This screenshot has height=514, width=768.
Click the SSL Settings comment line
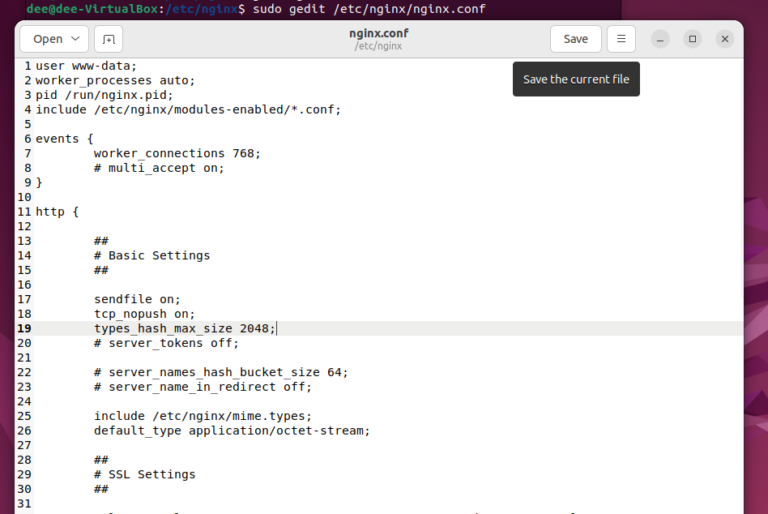coord(144,474)
